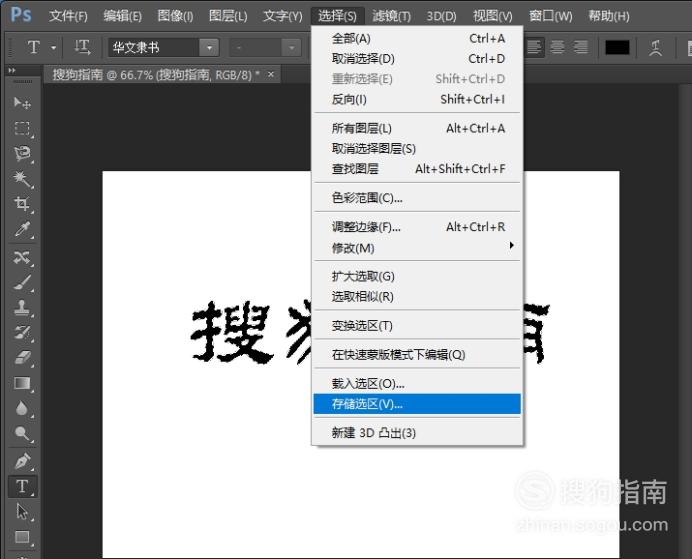Click highlighted 存储选区(V)... item
This screenshot has width=692, height=559.
pyautogui.click(x=417, y=404)
